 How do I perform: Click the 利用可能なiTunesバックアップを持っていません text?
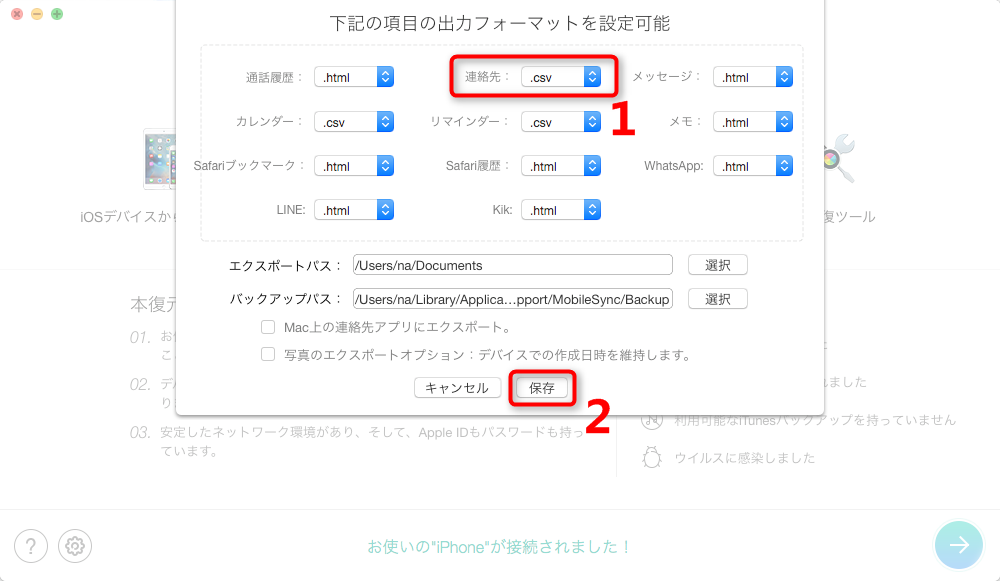coord(815,420)
